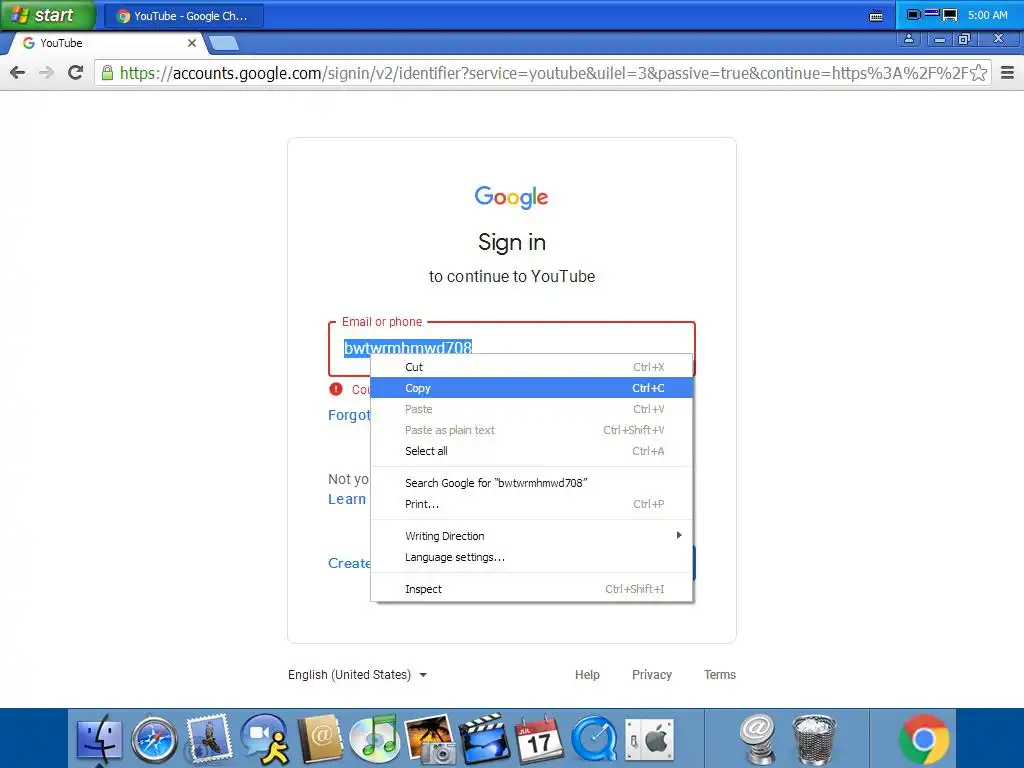Choose Select all from the context menu
1024x768 pixels.
[532, 451]
